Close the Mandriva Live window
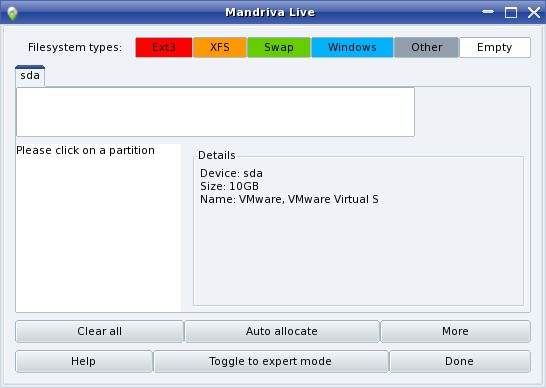 tap(533, 13)
